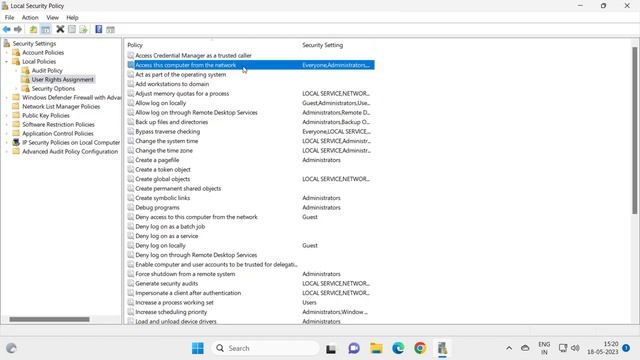
Task: Toggle the Show/Hide Console Tree icon
Action: pyautogui.click(x=46, y=29)
